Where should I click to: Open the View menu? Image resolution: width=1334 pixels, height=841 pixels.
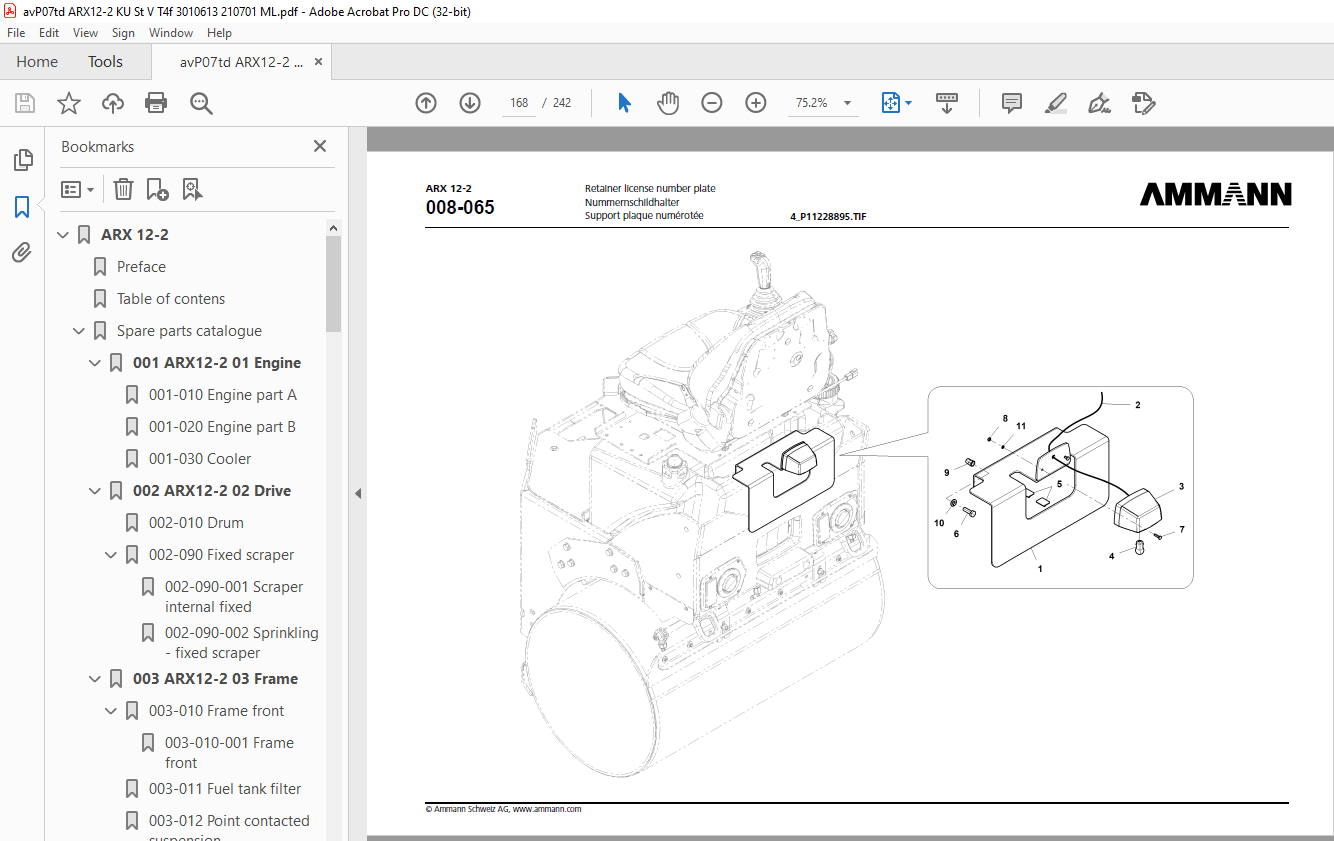point(85,33)
